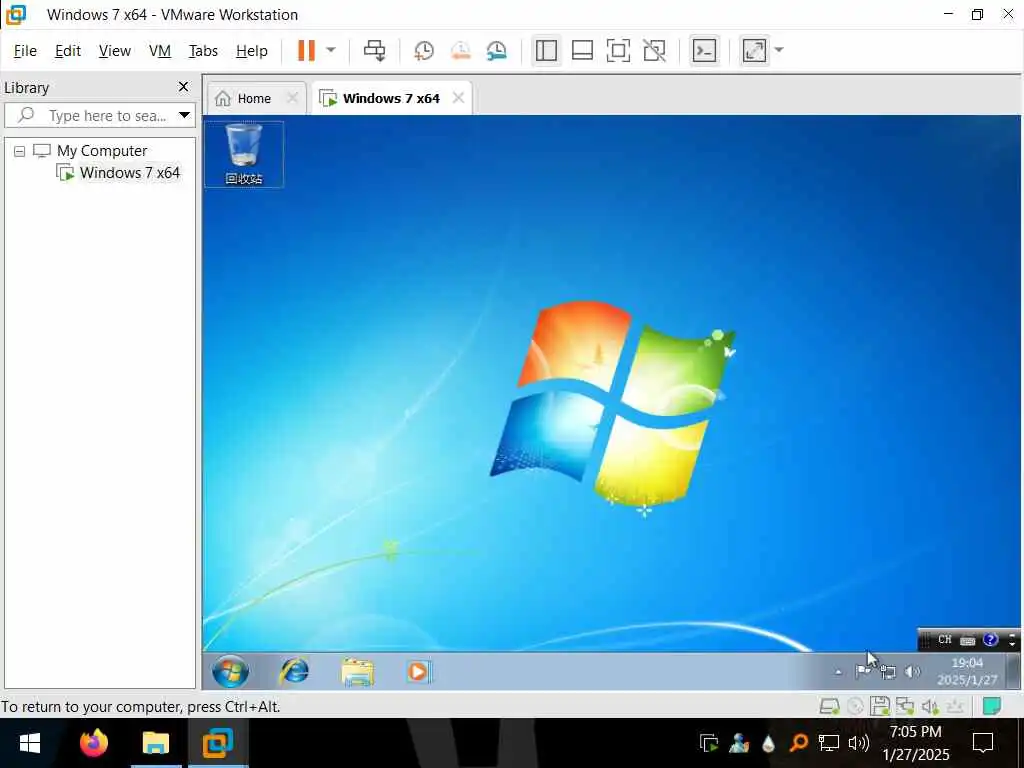Switch to Unity mode
Screen dimensions: 1024x768
click(654, 50)
